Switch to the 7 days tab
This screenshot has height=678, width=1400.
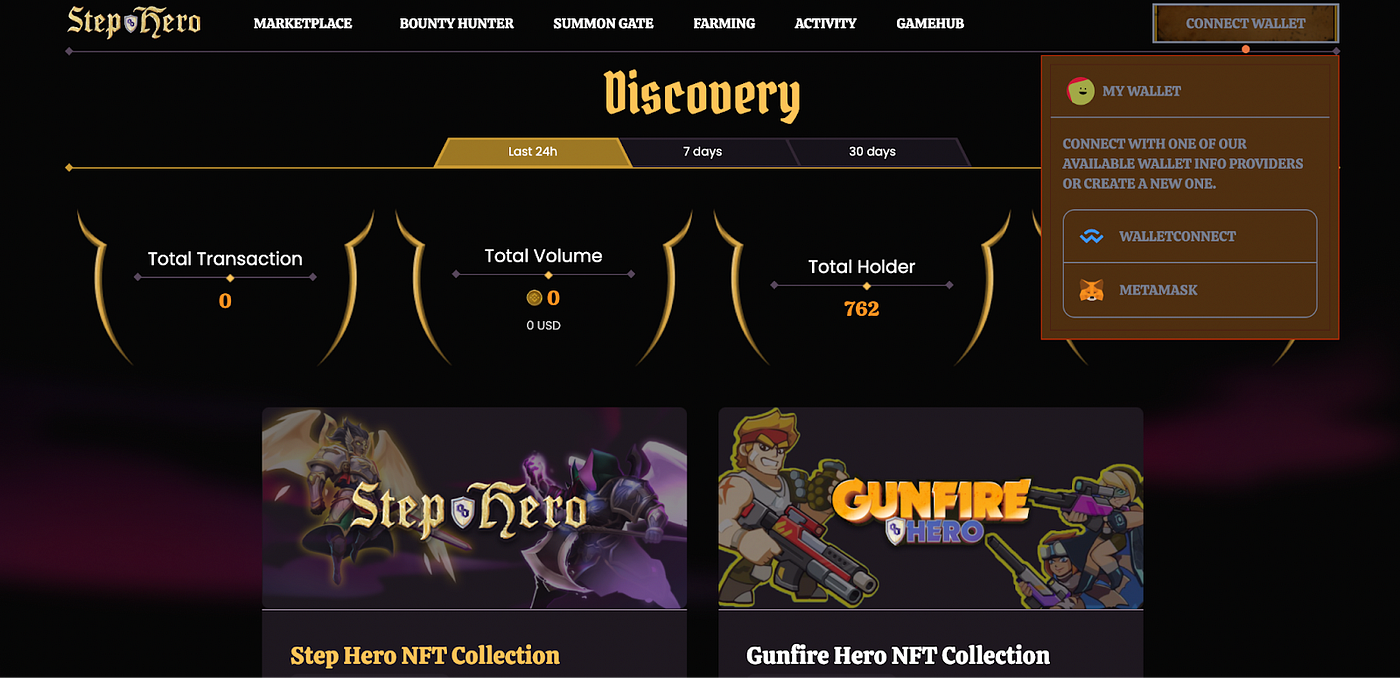pyautogui.click(x=703, y=152)
